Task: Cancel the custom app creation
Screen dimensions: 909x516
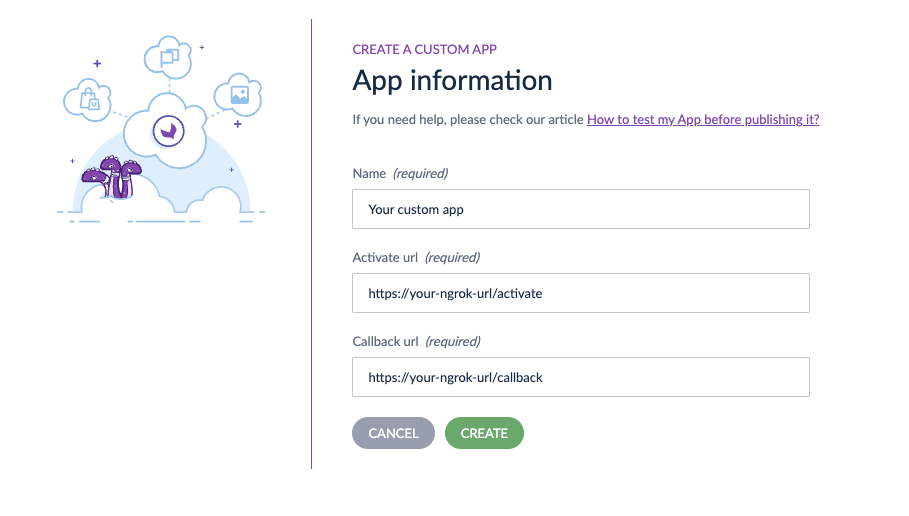Action: pos(393,433)
